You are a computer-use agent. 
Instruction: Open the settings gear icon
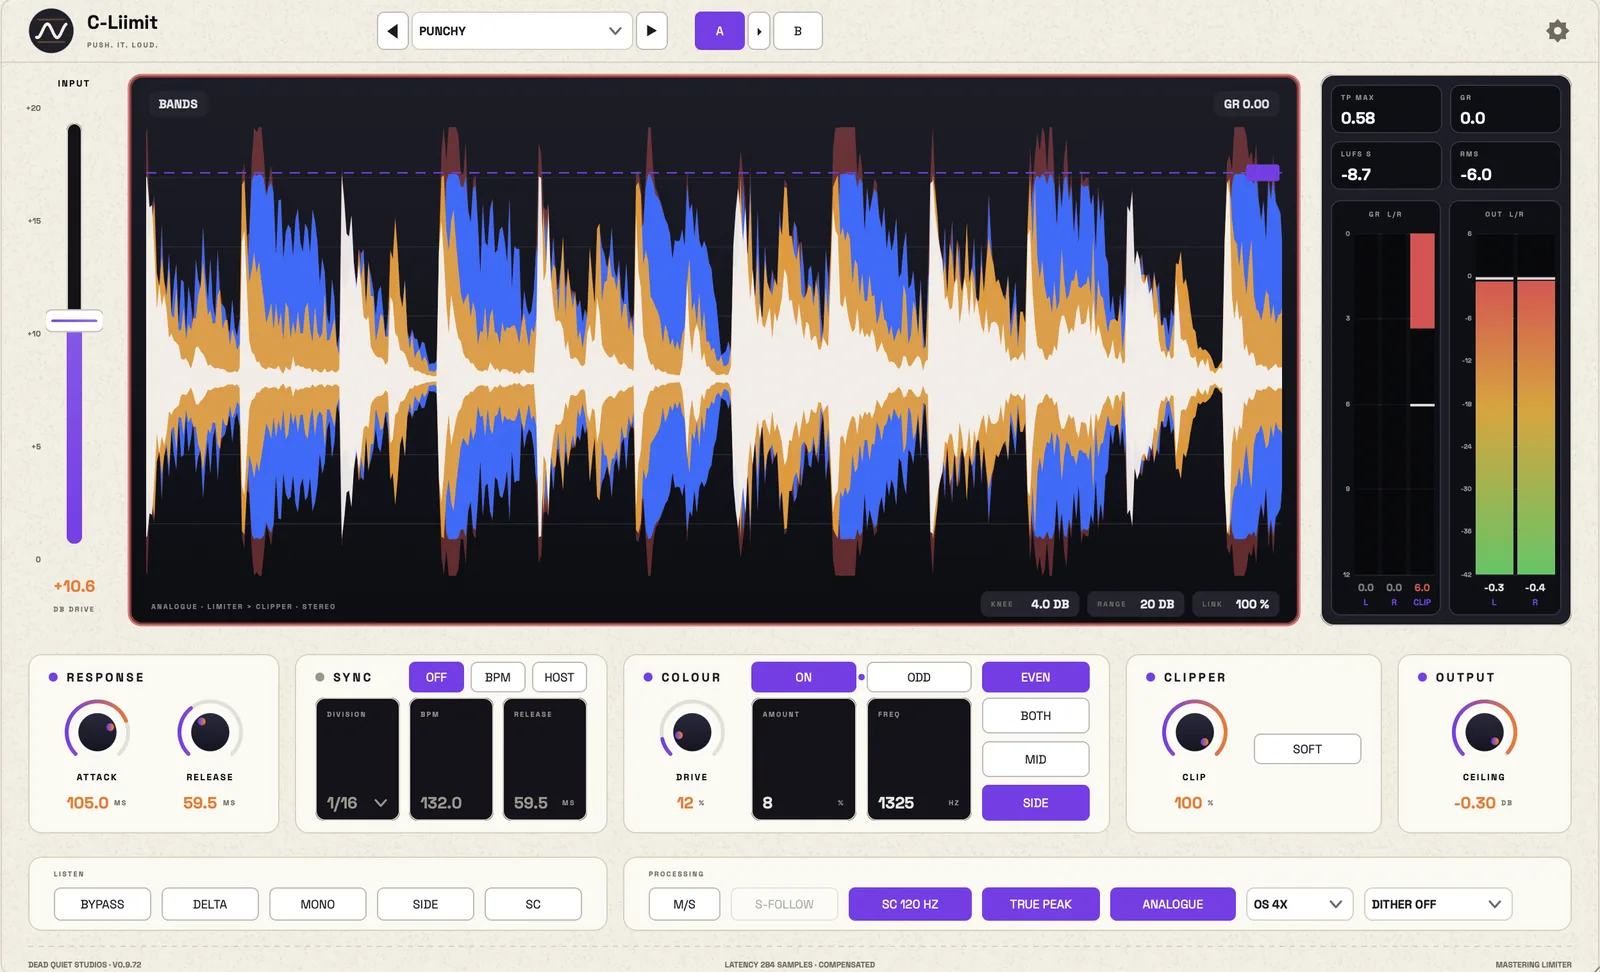[1557, 31]
